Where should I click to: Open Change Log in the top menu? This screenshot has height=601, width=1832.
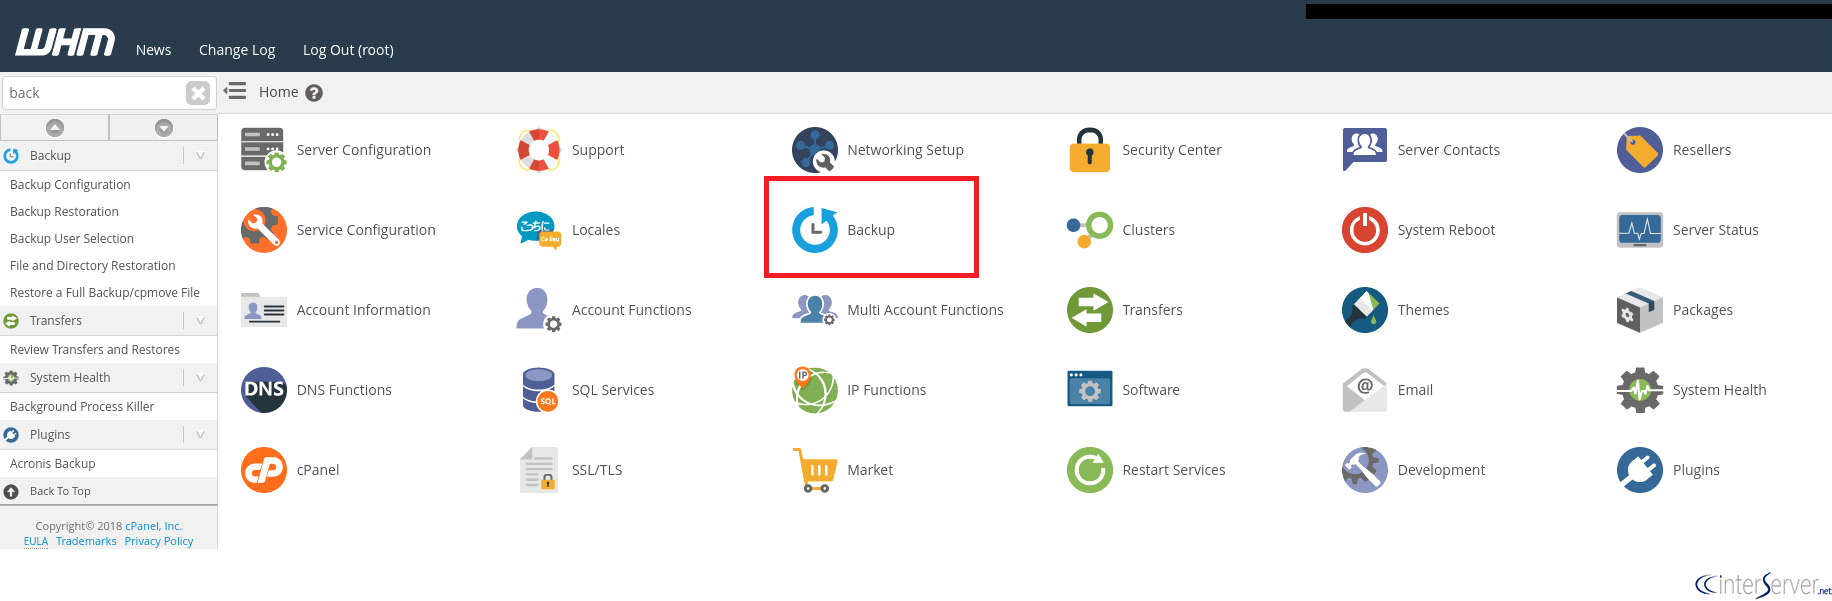237,50
